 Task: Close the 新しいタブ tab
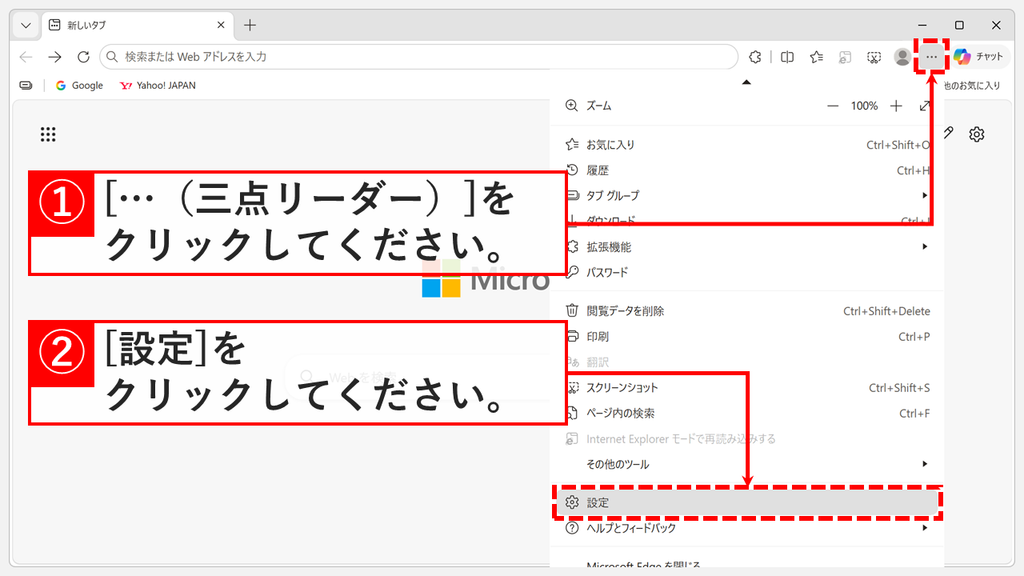click(221, 25)
